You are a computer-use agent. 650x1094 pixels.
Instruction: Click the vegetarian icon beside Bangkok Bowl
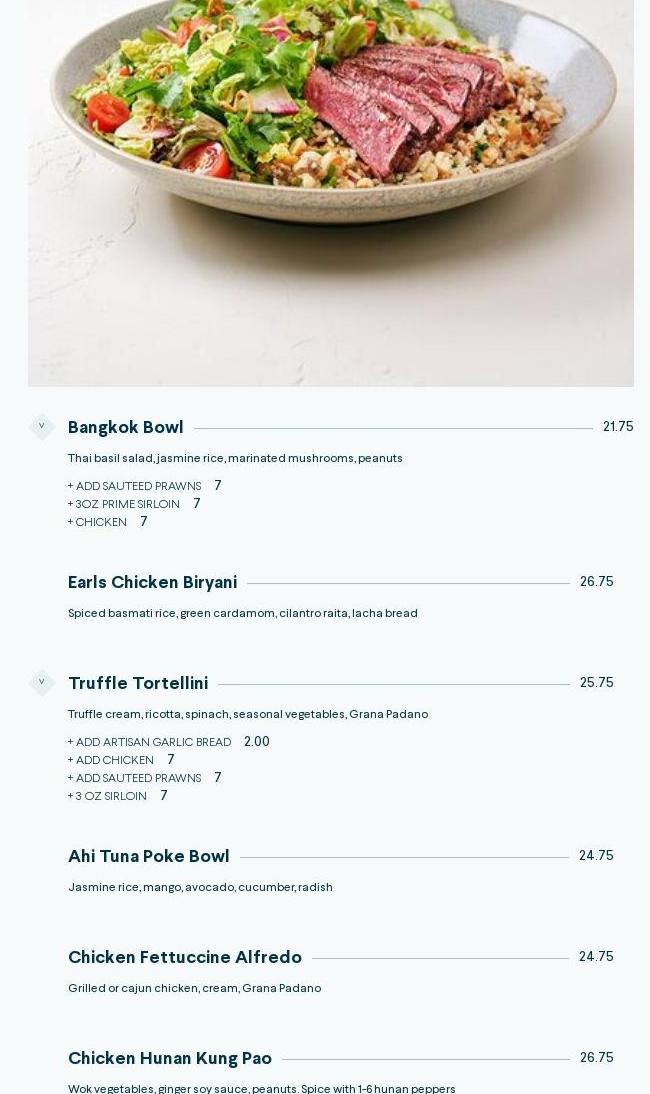click(41, 427)
